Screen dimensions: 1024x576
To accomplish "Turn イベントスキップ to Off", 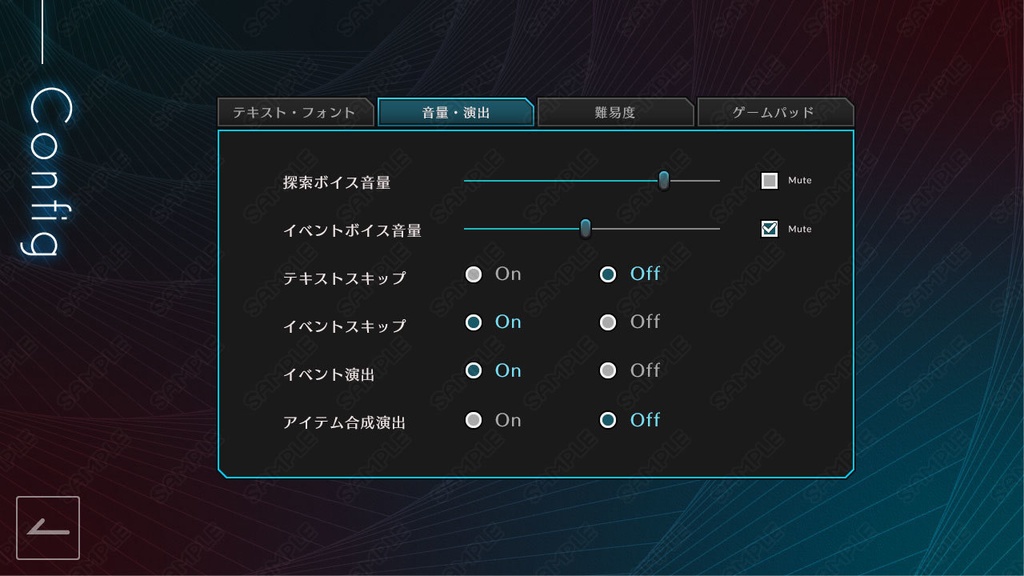I will pyautogui.click(x=608, y=322).
